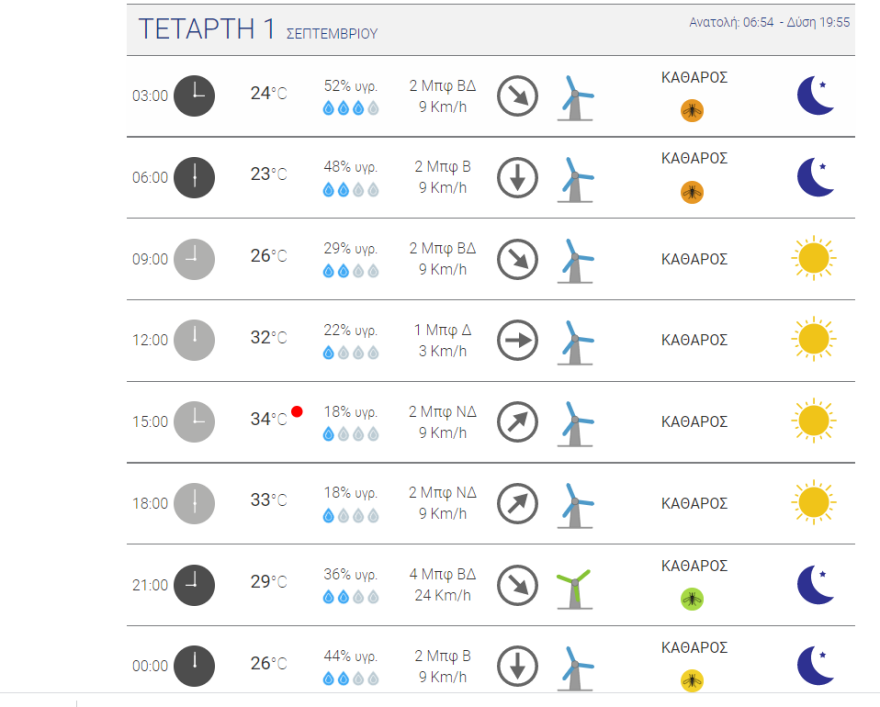Viewport: 880px width, 707px height.
Task: Click the 4 Μπφ ΒΔ wind text
Action: [444, 575]
